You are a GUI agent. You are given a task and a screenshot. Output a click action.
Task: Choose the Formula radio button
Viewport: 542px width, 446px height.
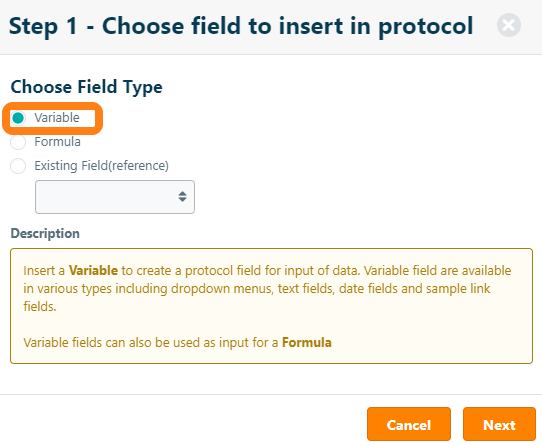coord(18,142)
